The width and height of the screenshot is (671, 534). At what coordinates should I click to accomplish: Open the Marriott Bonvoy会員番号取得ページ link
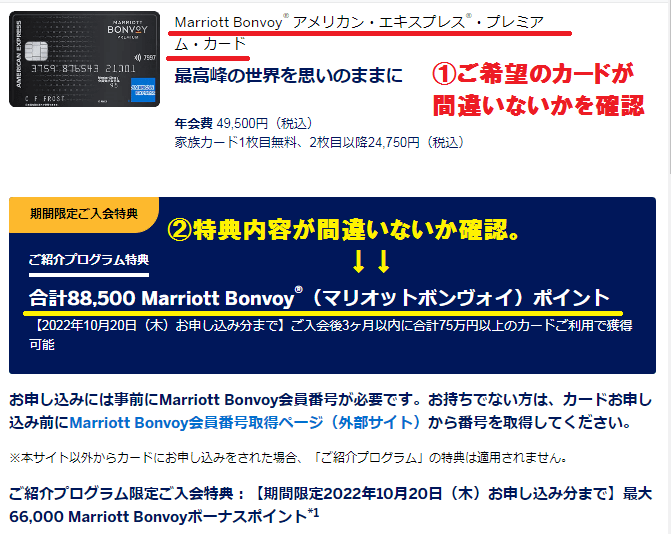[246, 423]
